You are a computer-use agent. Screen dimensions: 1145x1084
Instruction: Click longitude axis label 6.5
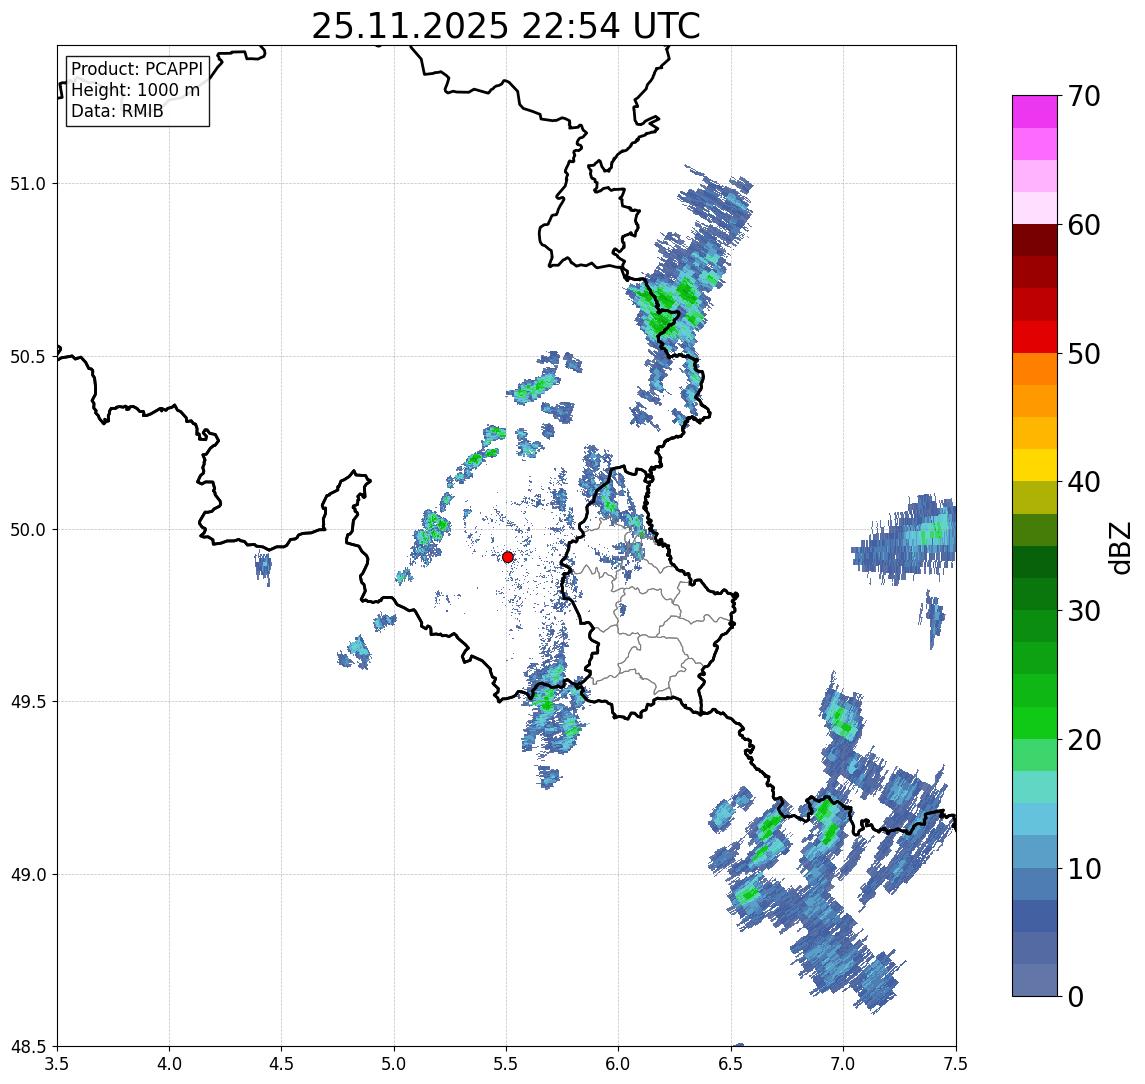[731, 1064]
